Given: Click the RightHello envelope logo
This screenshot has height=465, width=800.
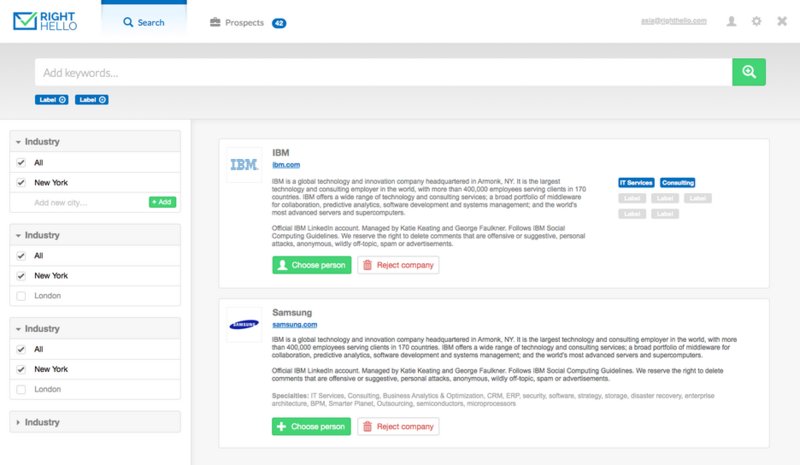Looking at the screenshot, I should 45,21.
